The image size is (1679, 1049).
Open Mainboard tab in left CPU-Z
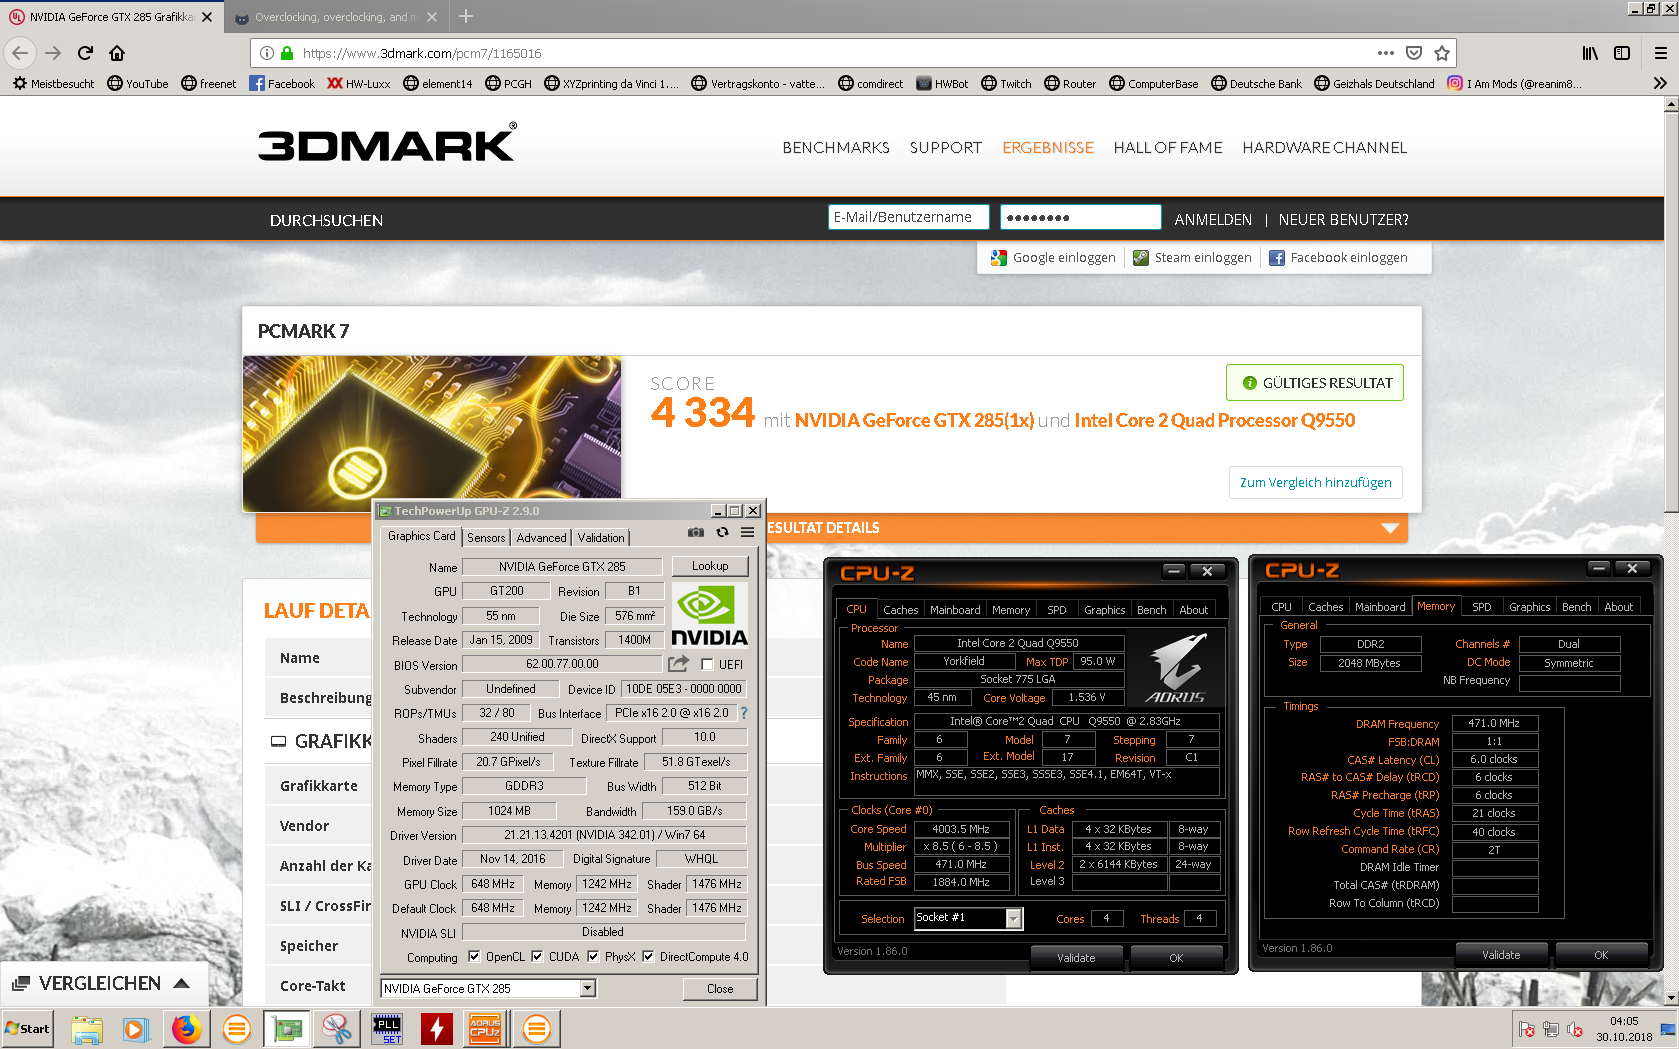coord(955,610)
